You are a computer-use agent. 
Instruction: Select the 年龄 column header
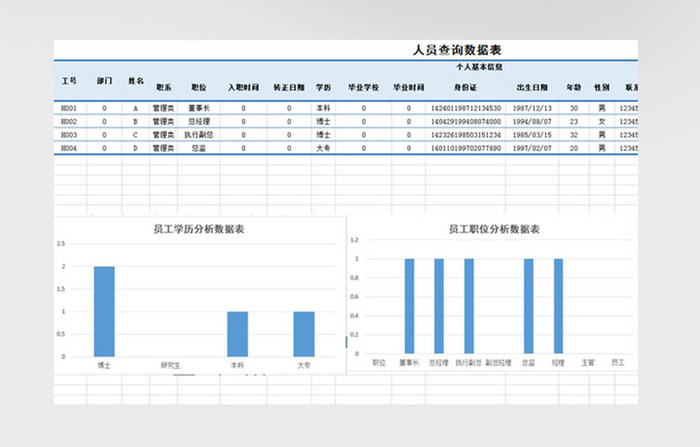click(574, 87)
